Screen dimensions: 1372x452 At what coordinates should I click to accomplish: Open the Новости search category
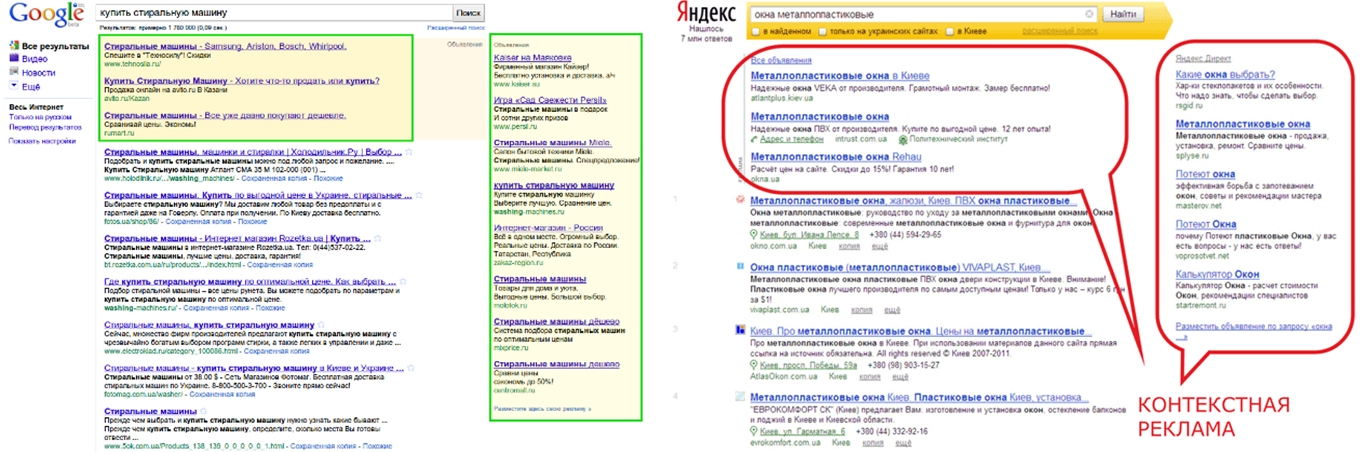coord(38,73)
